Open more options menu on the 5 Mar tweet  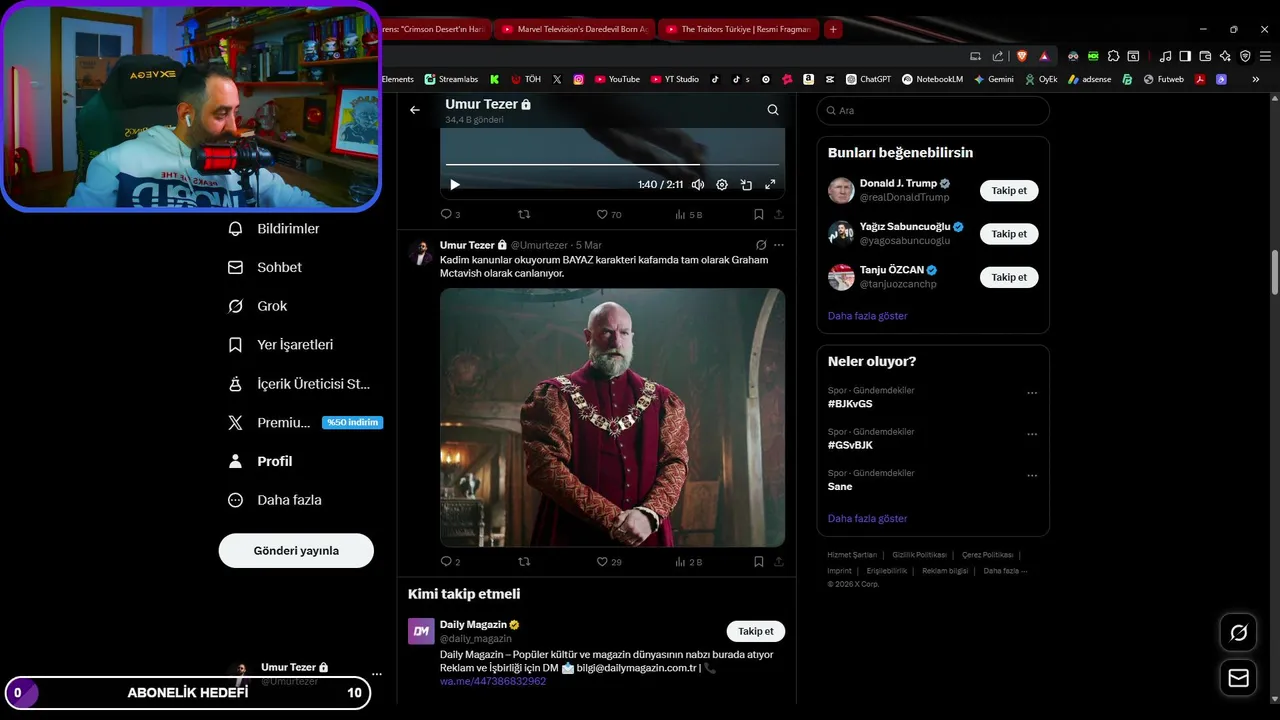779,245
